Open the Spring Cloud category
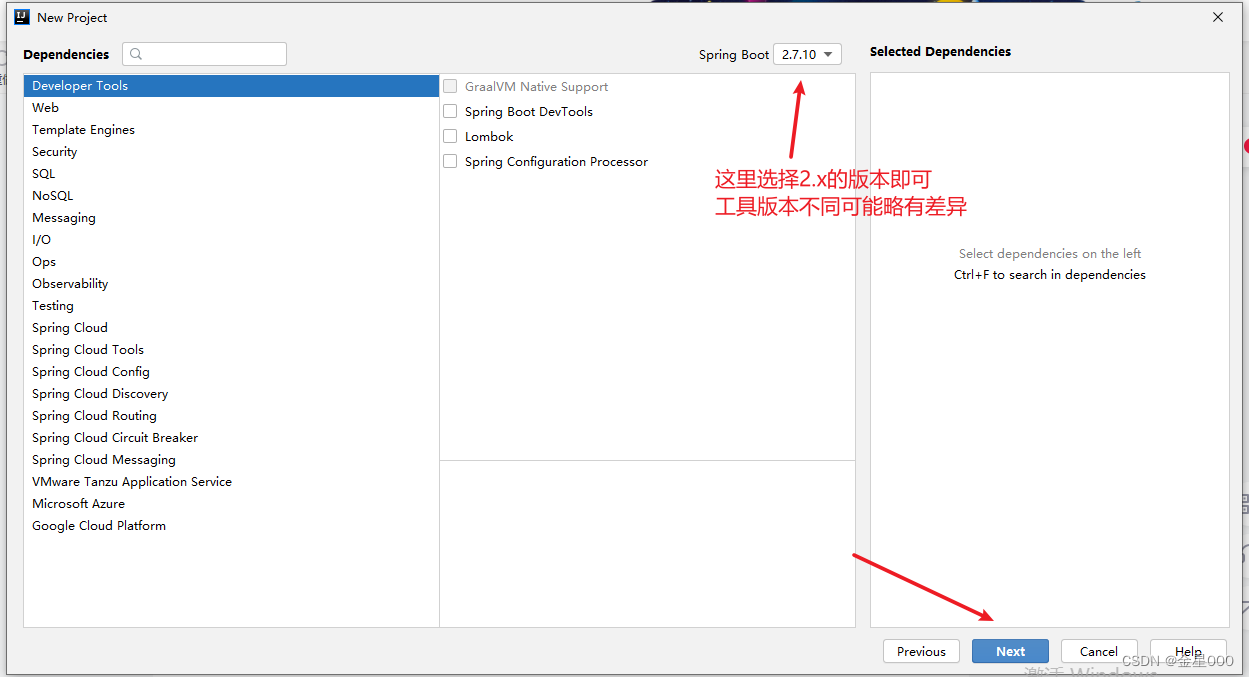 click(69, 327)
